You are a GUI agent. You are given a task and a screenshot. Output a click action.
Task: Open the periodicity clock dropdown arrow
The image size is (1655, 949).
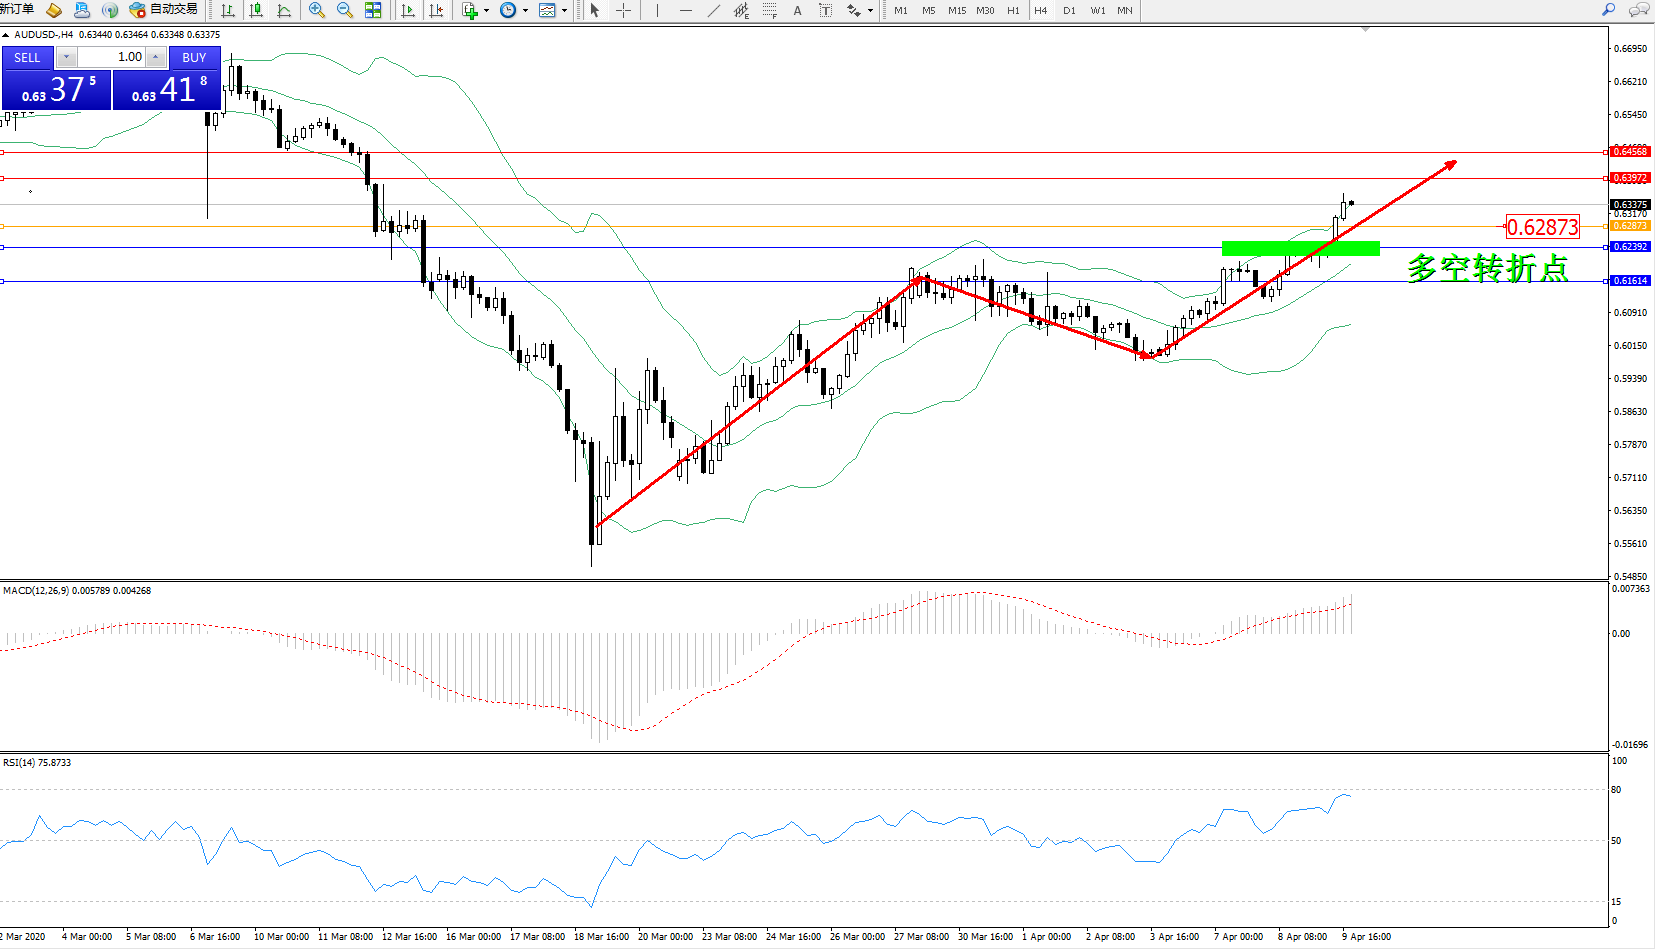525,11
